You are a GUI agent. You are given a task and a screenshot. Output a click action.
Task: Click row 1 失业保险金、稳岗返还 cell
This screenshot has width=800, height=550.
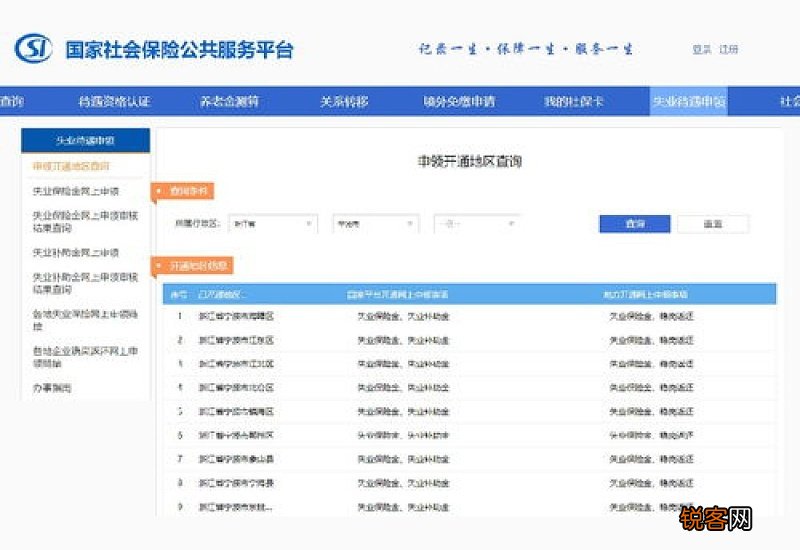pyautogui.click(x=652, y=316)
